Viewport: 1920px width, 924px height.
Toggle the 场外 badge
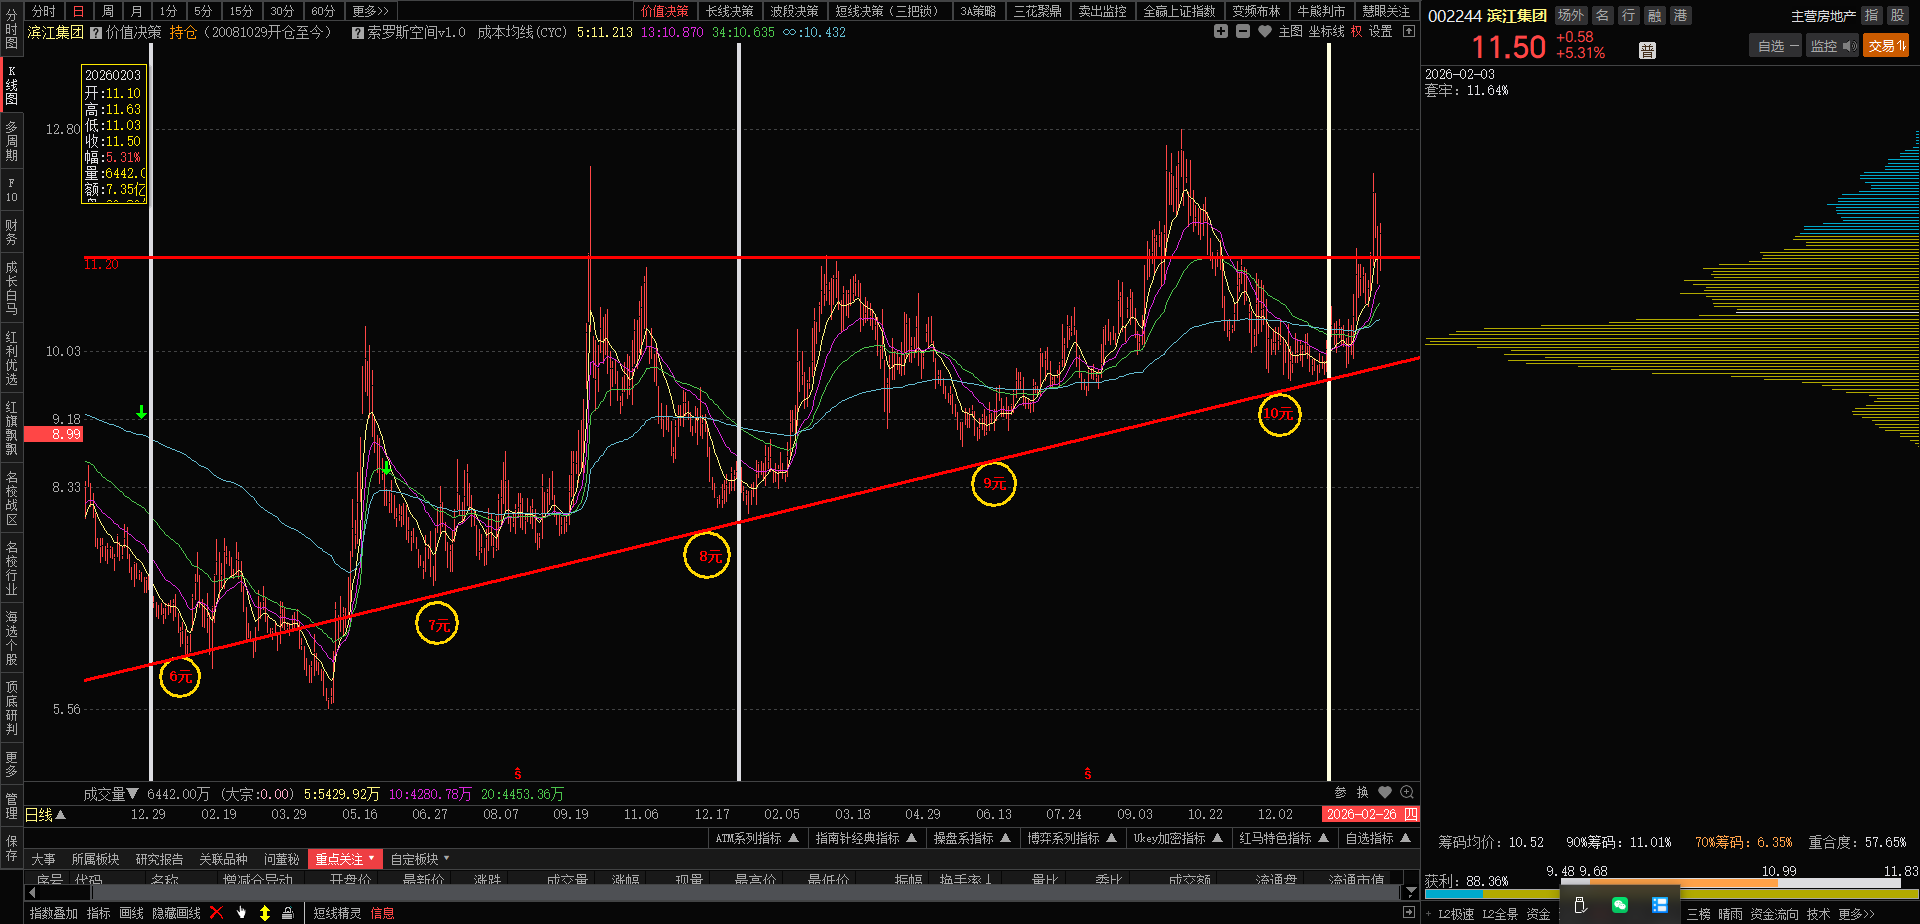click(x=1571, y=16)
